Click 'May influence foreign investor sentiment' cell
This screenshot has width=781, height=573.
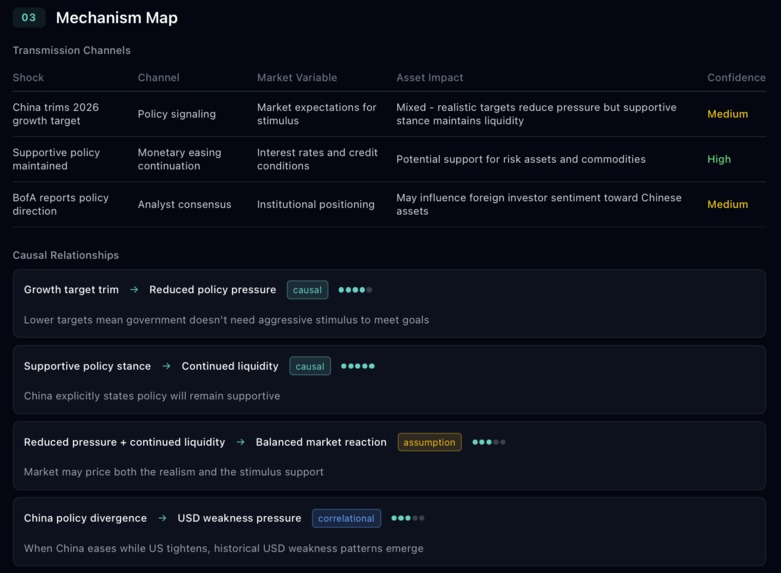point(538,204)
